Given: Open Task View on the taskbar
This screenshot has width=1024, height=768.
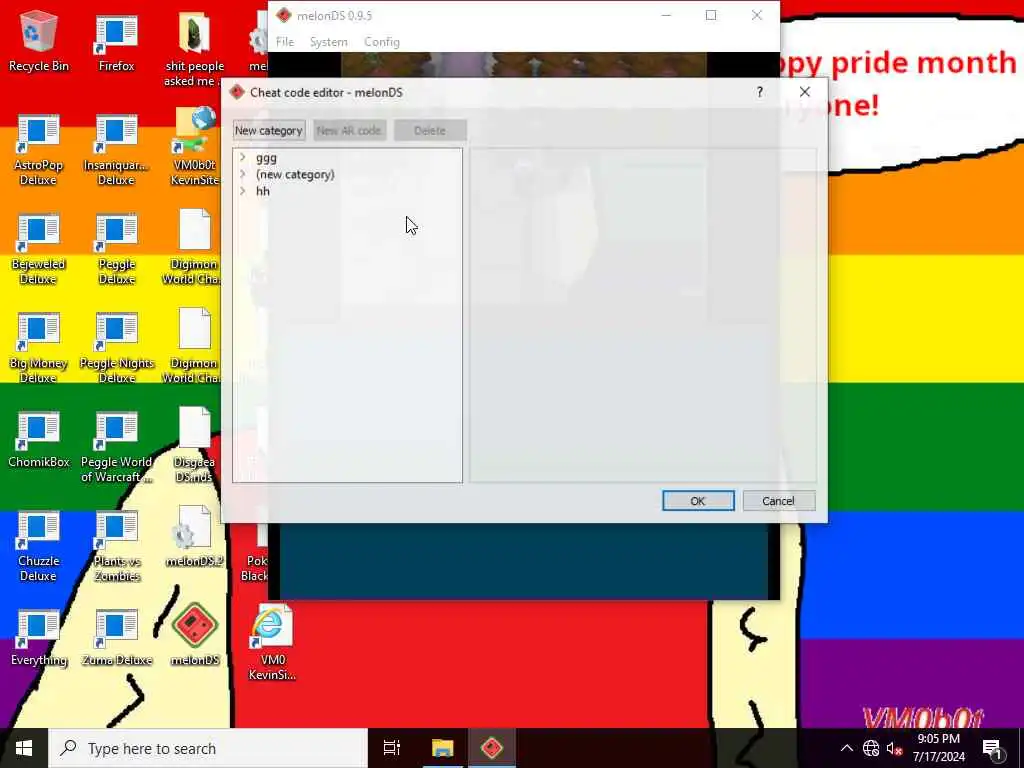Looking at the screenshot, I should pos(392,748).
